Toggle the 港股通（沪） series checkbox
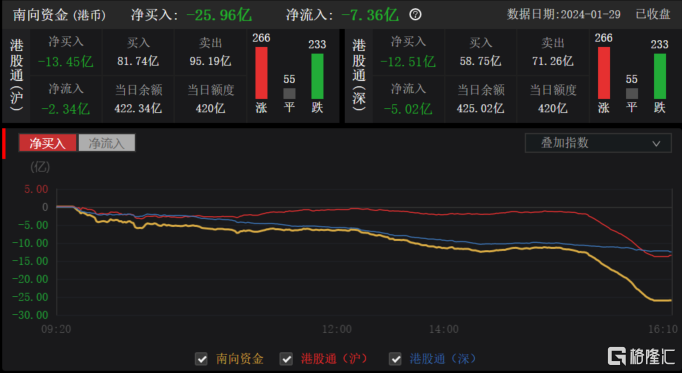Screen dimensions: 682x373 point(286,359)
